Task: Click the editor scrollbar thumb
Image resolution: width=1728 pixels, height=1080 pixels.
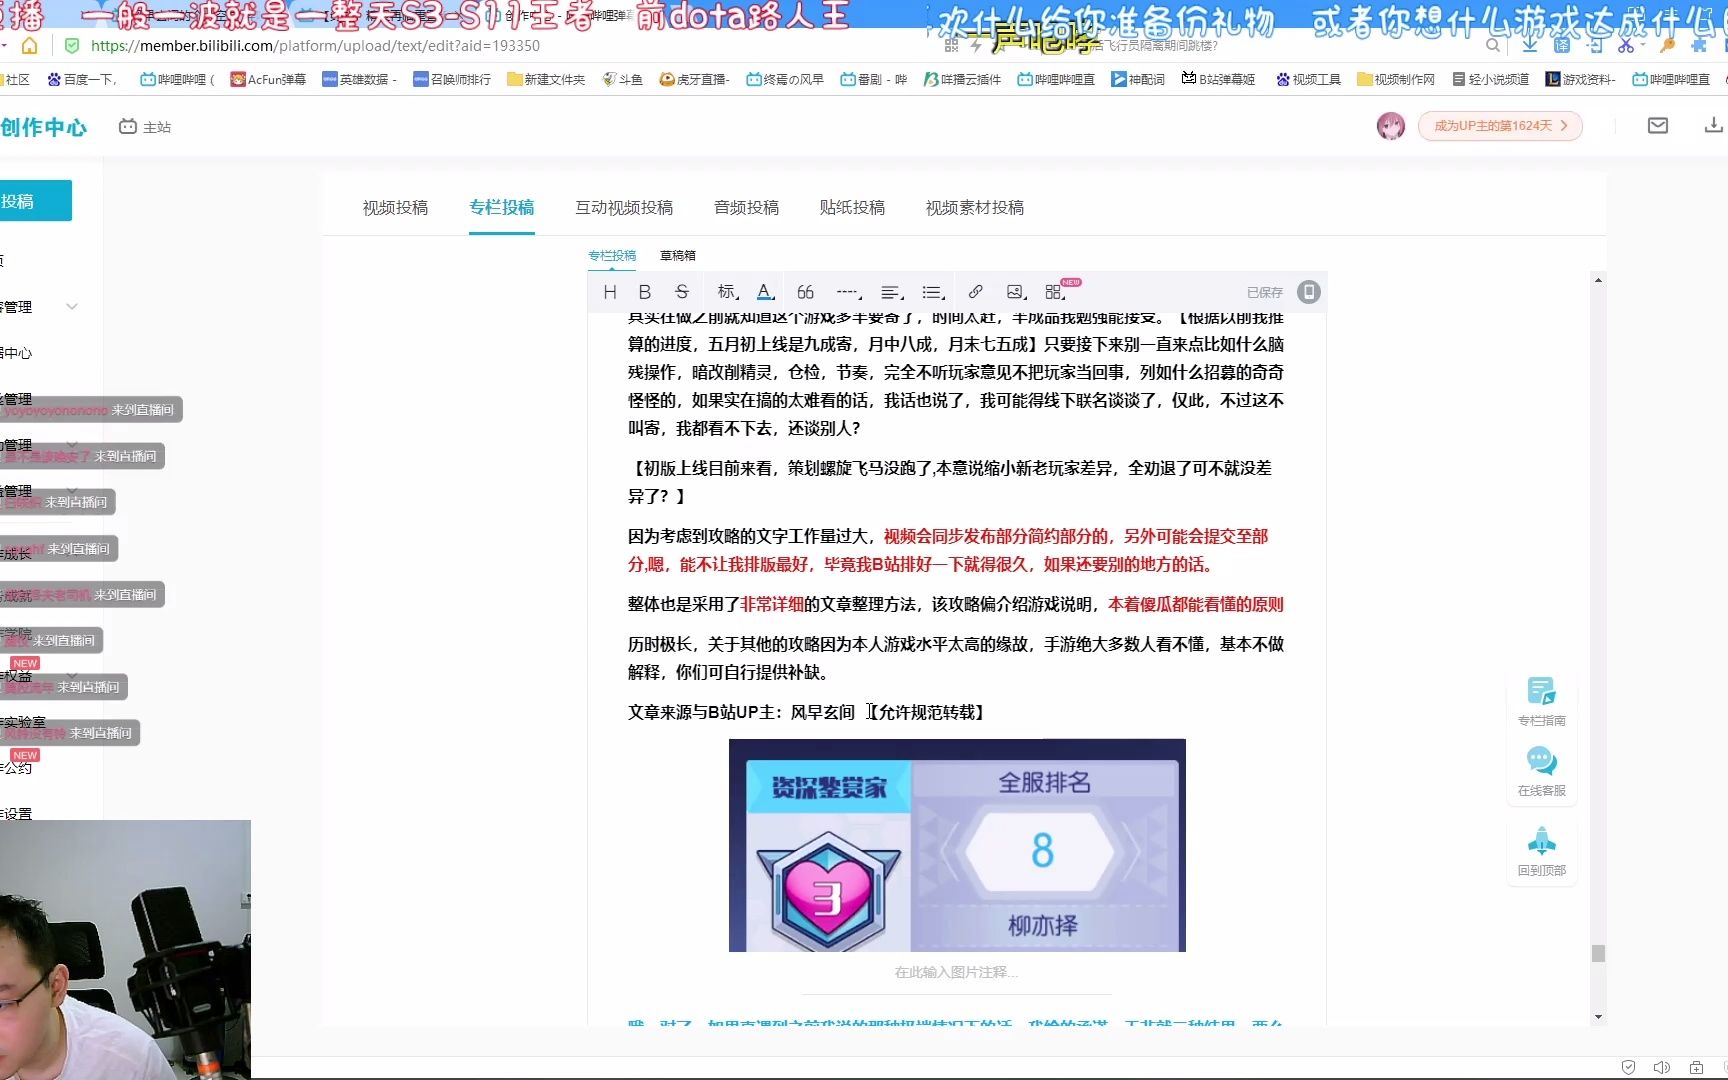Action: pyautogui.click(x=1598, y=953)
